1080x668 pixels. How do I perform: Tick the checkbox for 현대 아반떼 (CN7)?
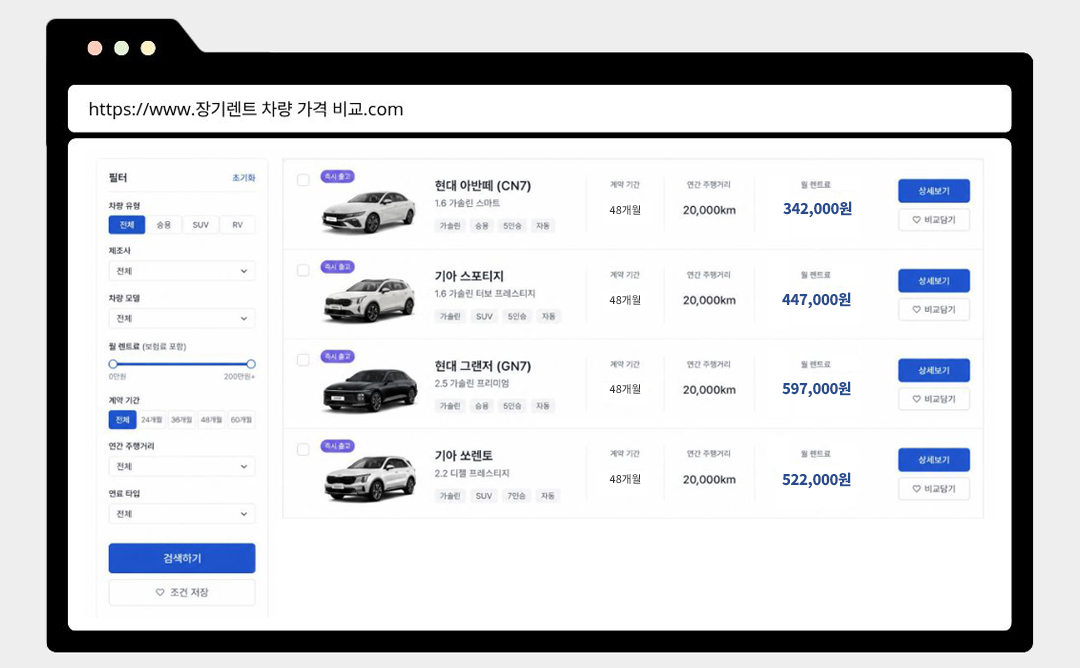pyautogui.click(x=303, y=180)
